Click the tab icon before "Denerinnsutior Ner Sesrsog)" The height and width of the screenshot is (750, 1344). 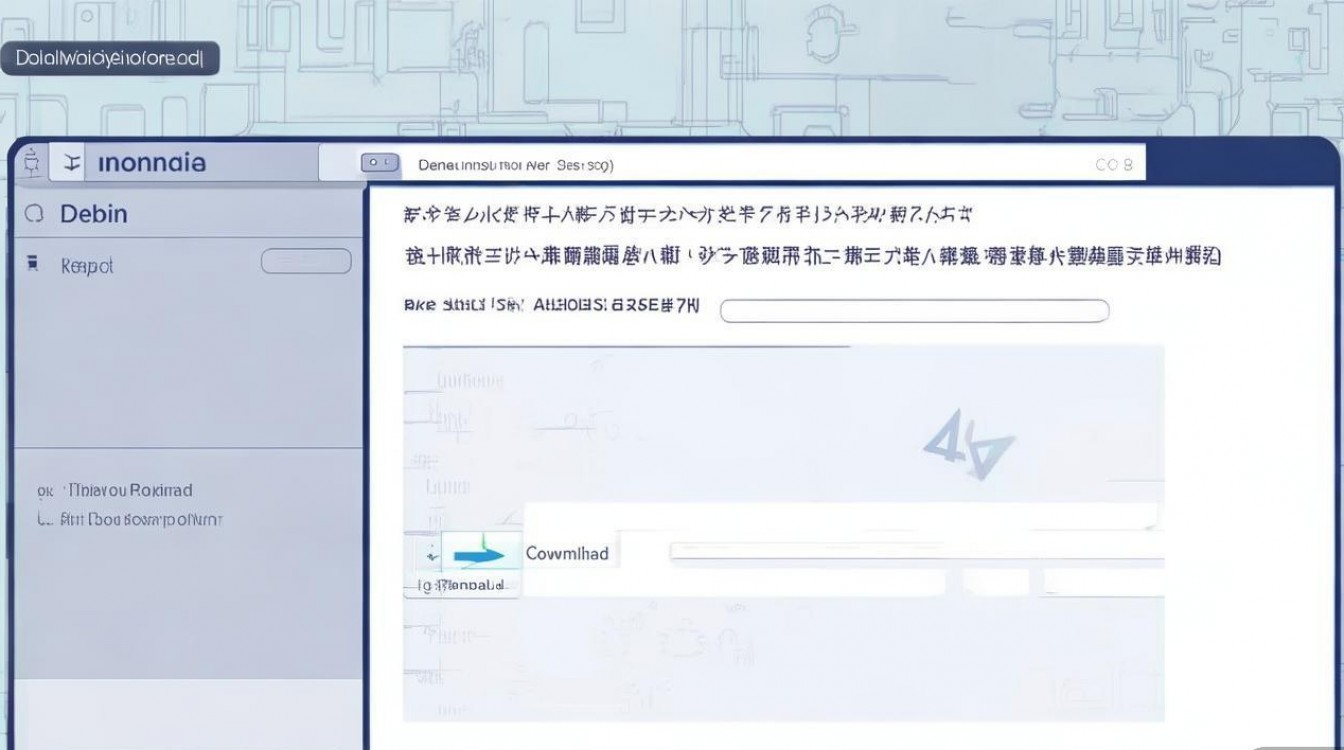(380, 163)
